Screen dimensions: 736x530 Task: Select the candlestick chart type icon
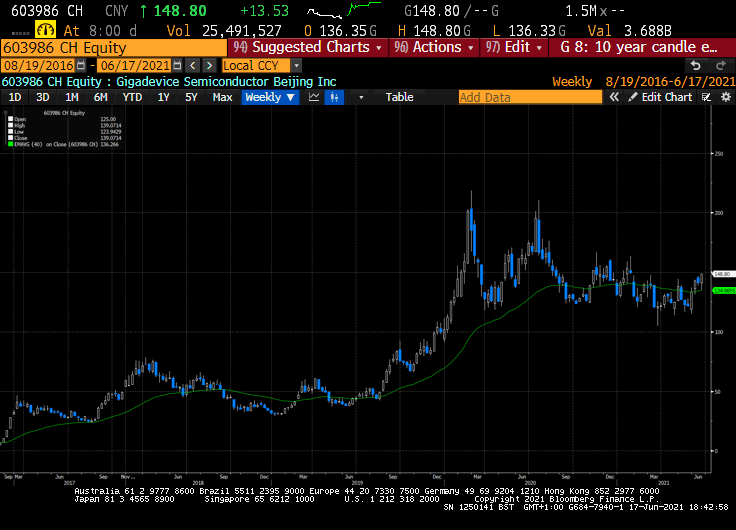334,97
